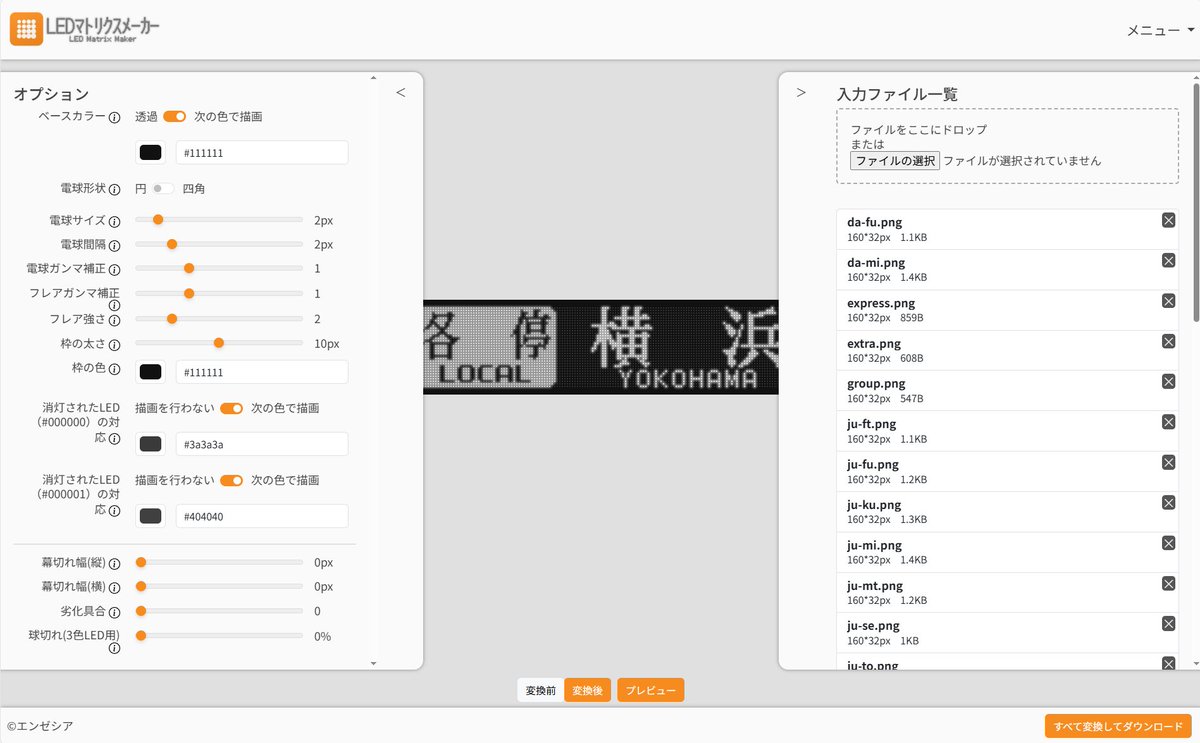
Task: Click the file list scrollbar
Action: click(x=1195, y=200)
